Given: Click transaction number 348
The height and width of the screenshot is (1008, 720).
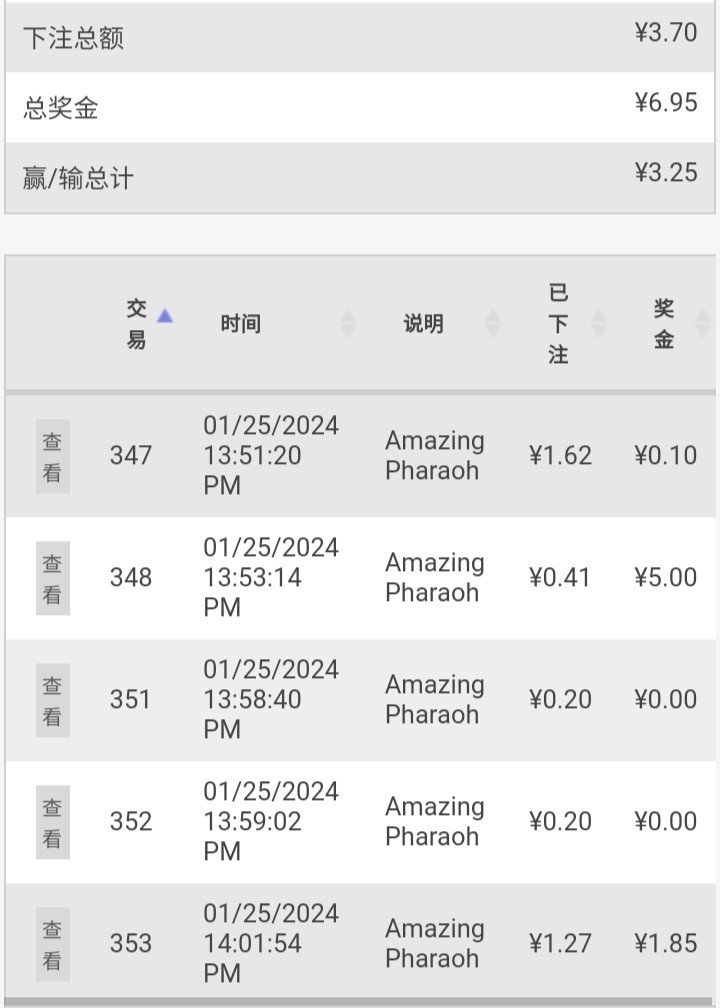Looking at the screenshot, I should [x=131, y=578].
